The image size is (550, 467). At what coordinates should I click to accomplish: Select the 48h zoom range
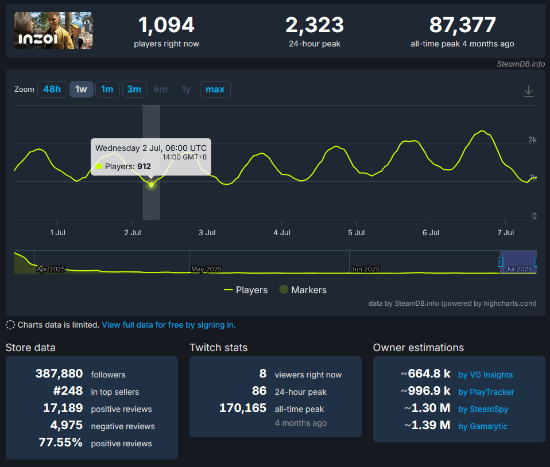click(x=52, y=89)
